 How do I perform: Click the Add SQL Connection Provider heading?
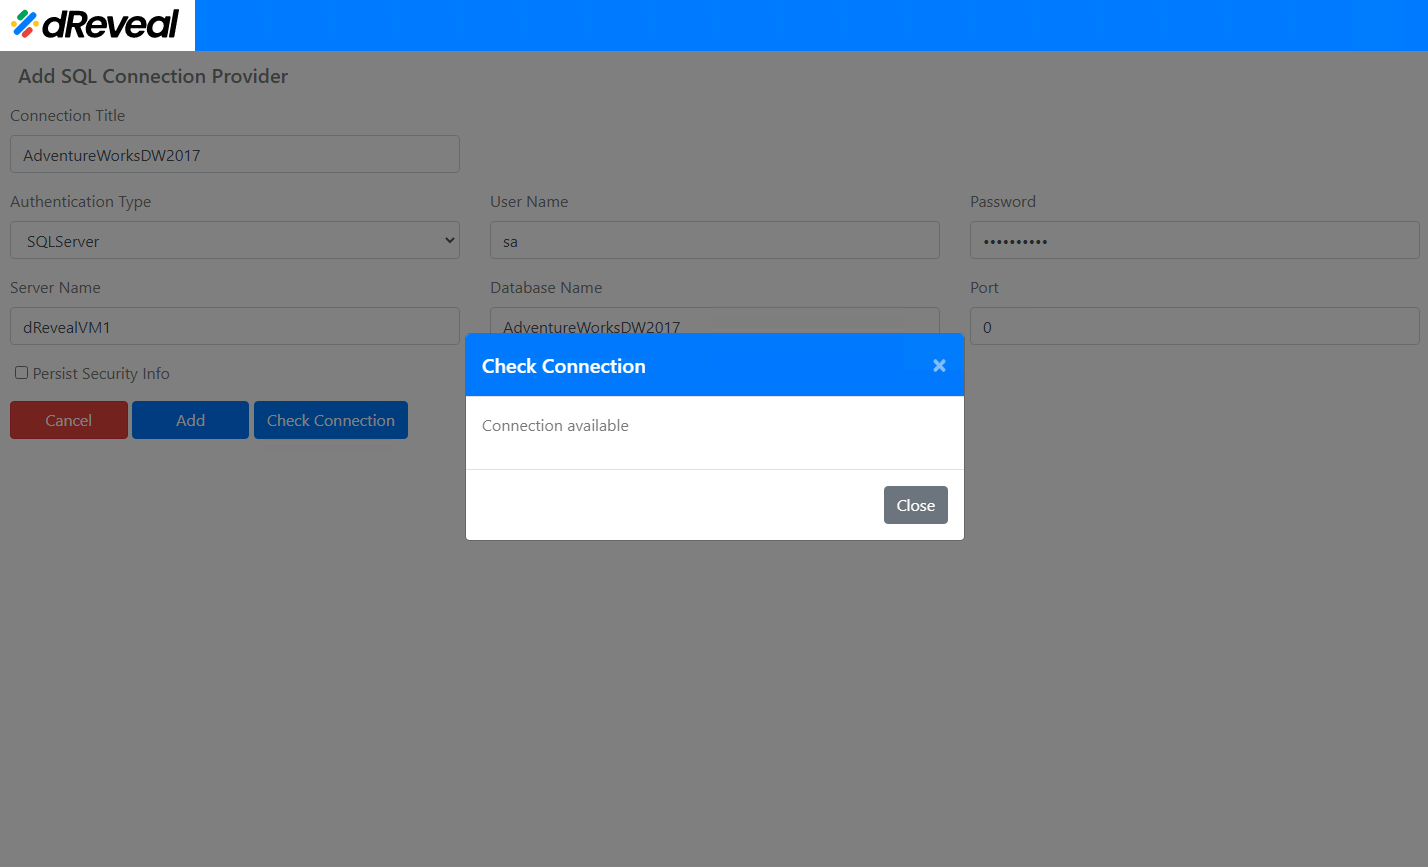pyautogui.click(x=152, y=76)
